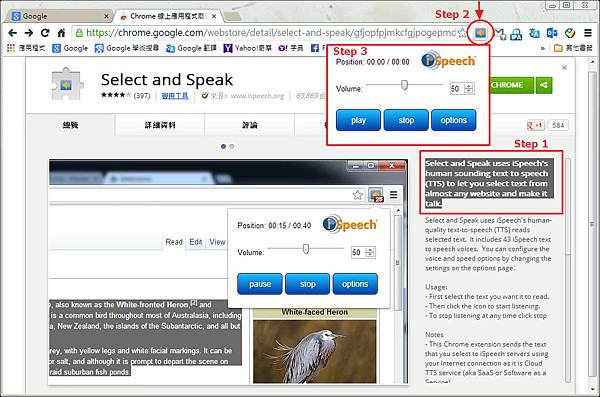Image resolution: width=600 pixels, height=397 pixels.
Task: Open the Chrome hamburger menu
Action: (588, 33)
